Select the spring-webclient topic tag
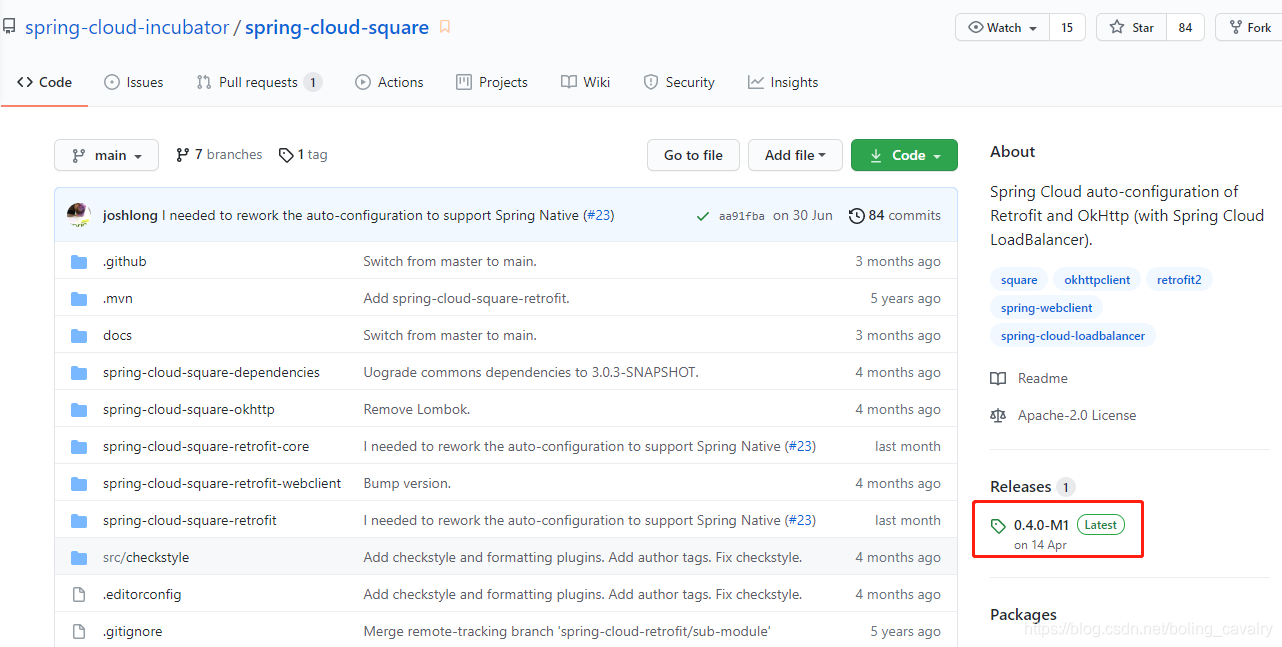Image resolution: width=1282 pixels, height=647 pixels. click(1046, 308)
